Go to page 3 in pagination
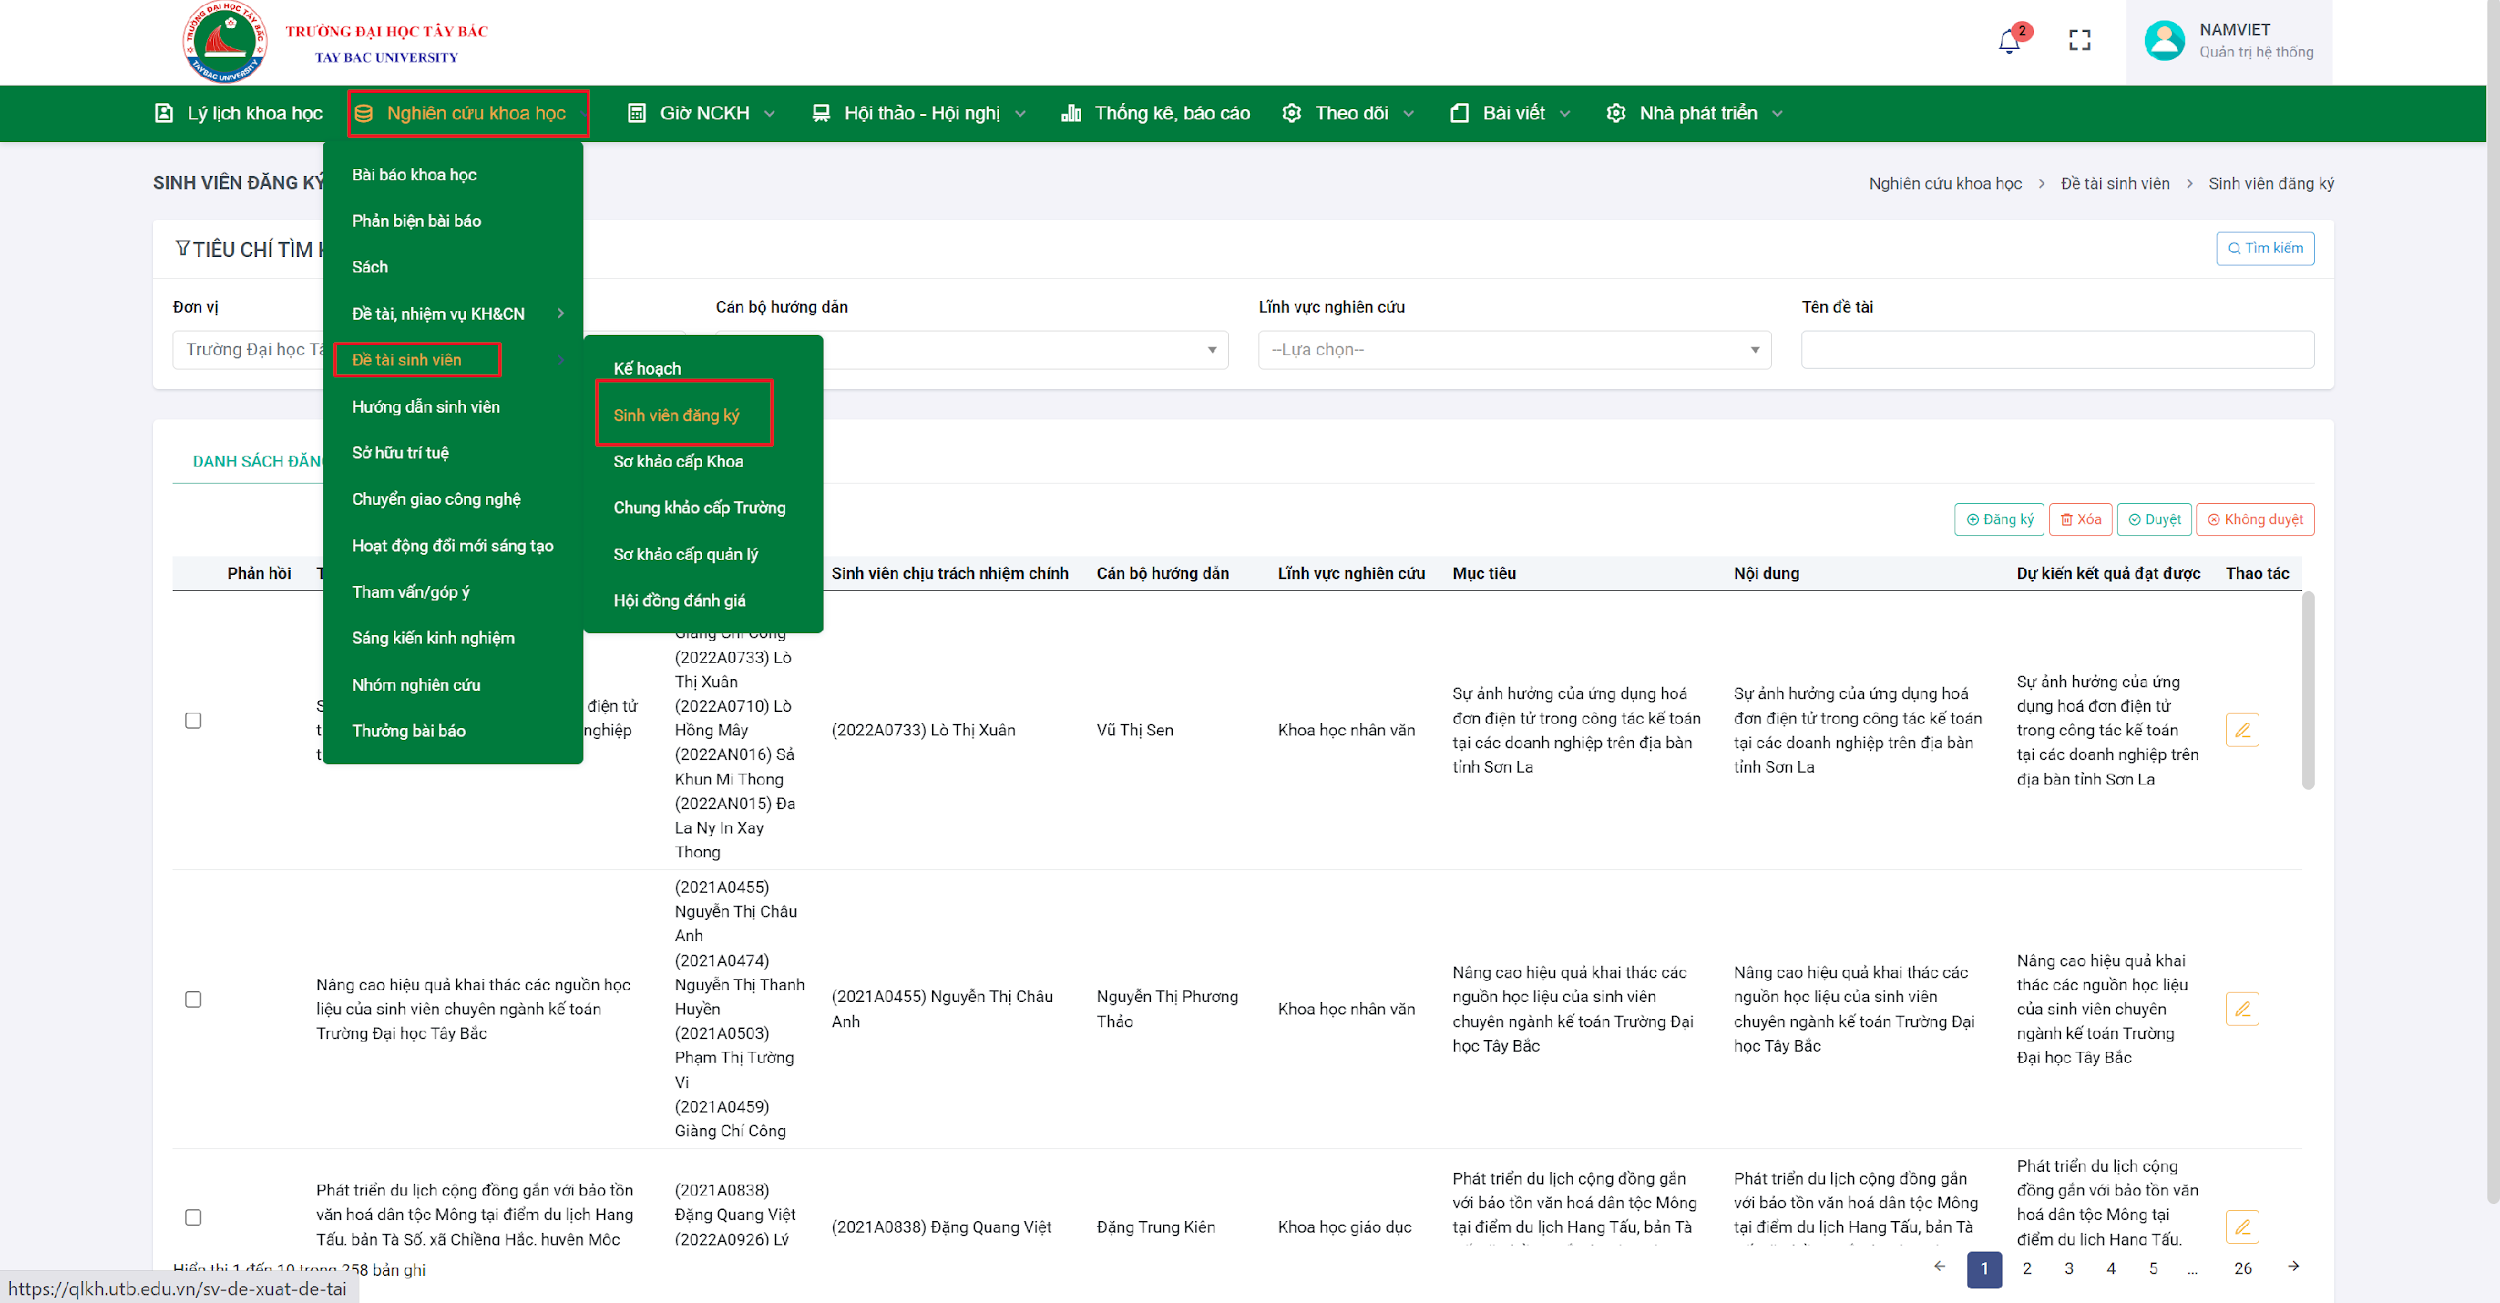The image size is (2500, 1303). [2069, 1268]
